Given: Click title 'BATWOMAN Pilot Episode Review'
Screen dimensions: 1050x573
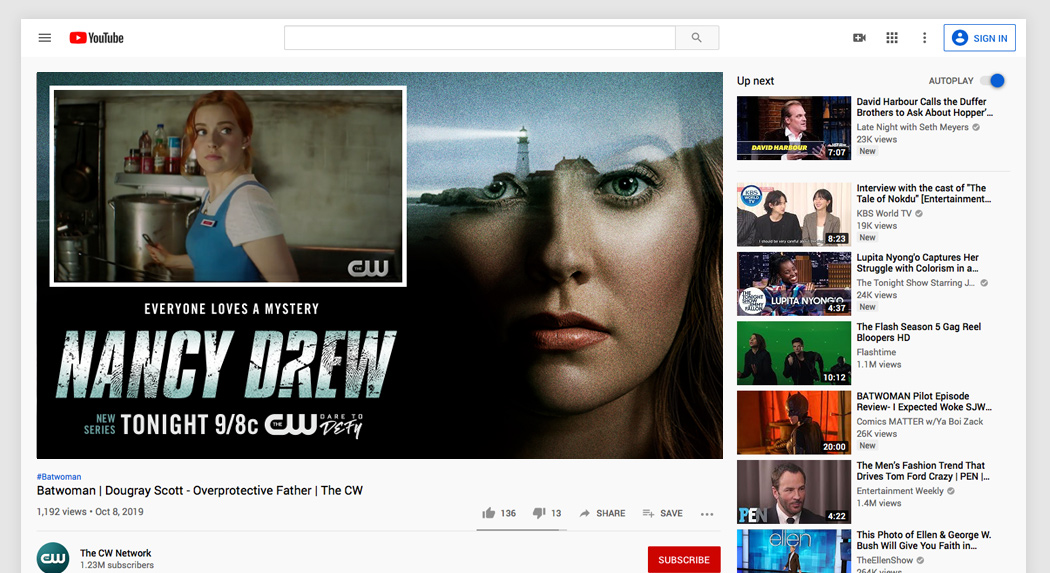Looking at the screenshot, I should (924, 402).
